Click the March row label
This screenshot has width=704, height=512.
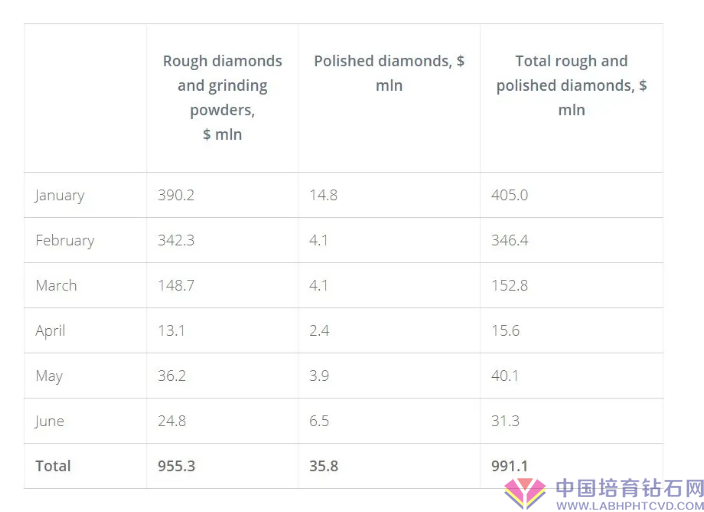56,286
